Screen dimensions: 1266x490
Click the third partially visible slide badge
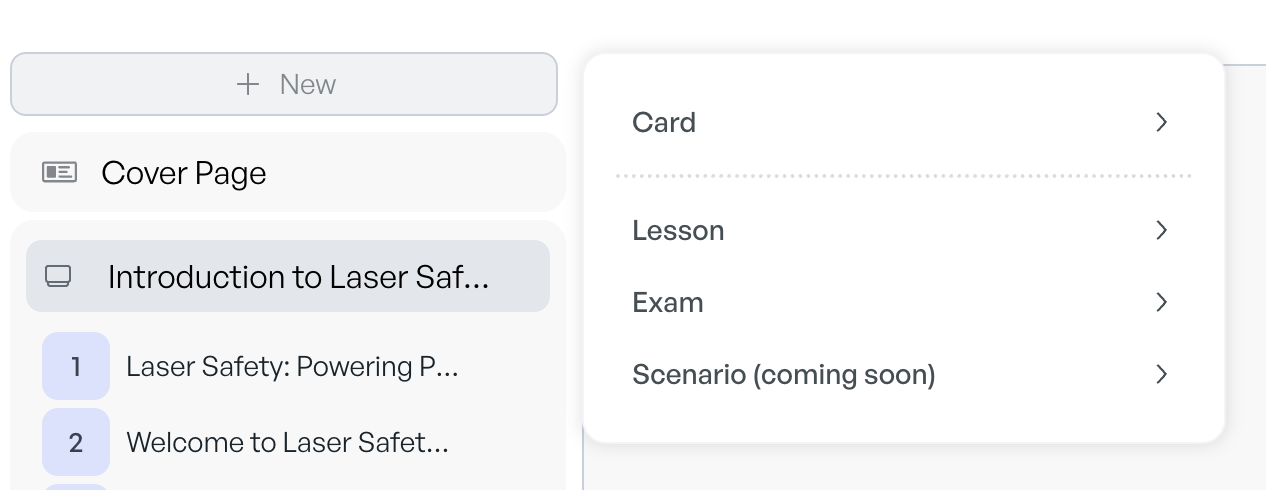[76, 487]
